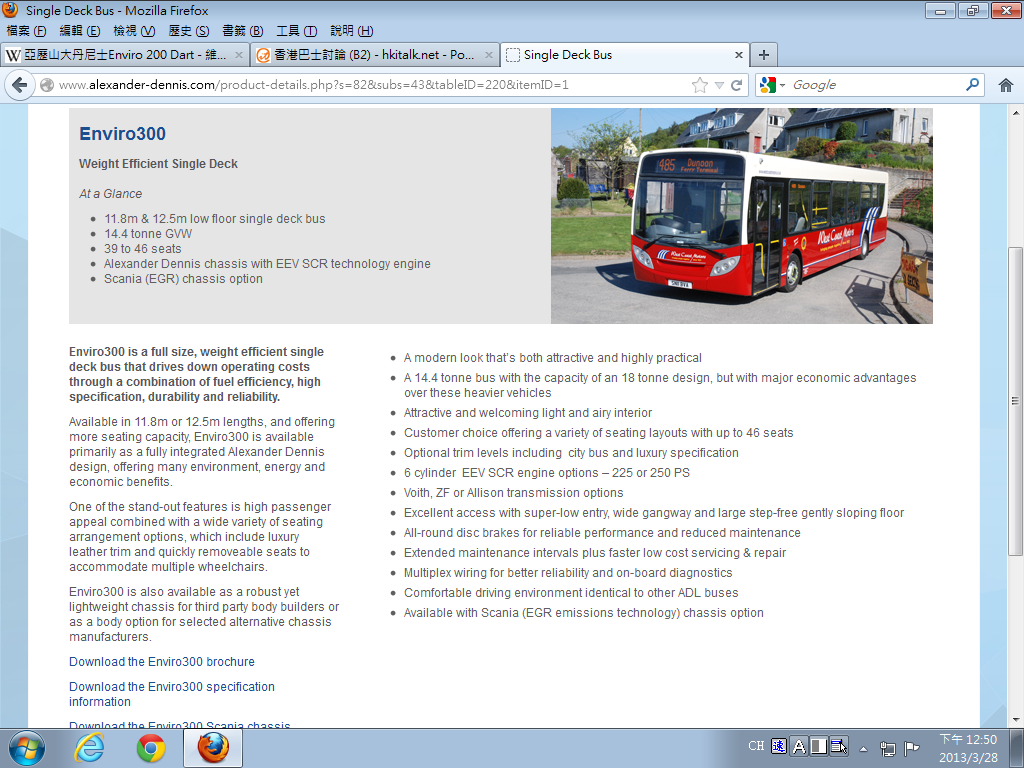1024x768 pixels.
Task: Open history dropdown arrow in URL bar
Action: coord(719,86)
